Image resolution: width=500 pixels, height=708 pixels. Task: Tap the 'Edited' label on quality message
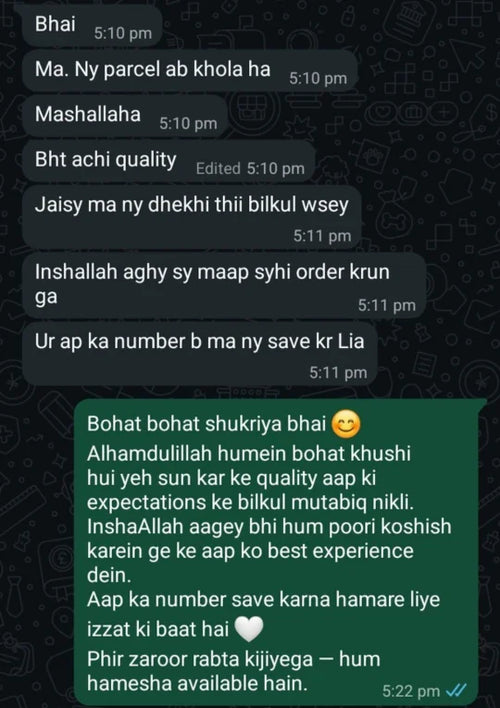218,168
